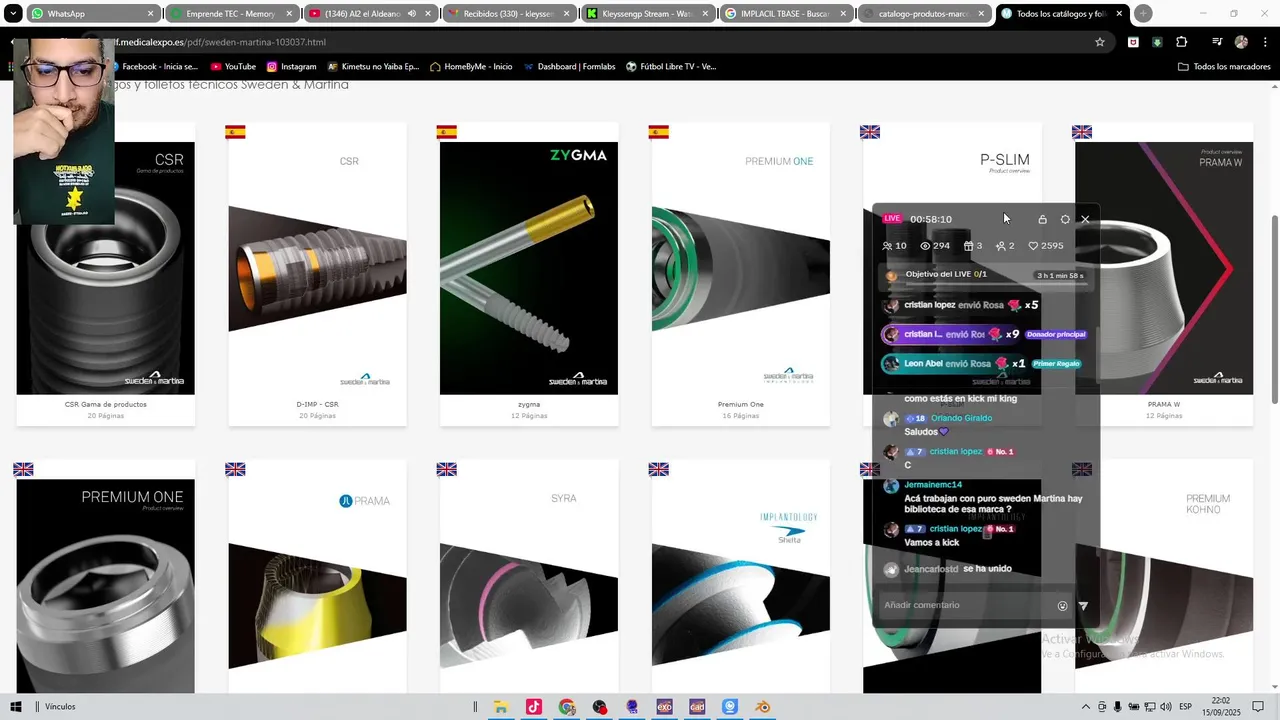Open the Implantology Shelta catalog thumbnail
This screenshot has width=1280, height=720.
741,586
